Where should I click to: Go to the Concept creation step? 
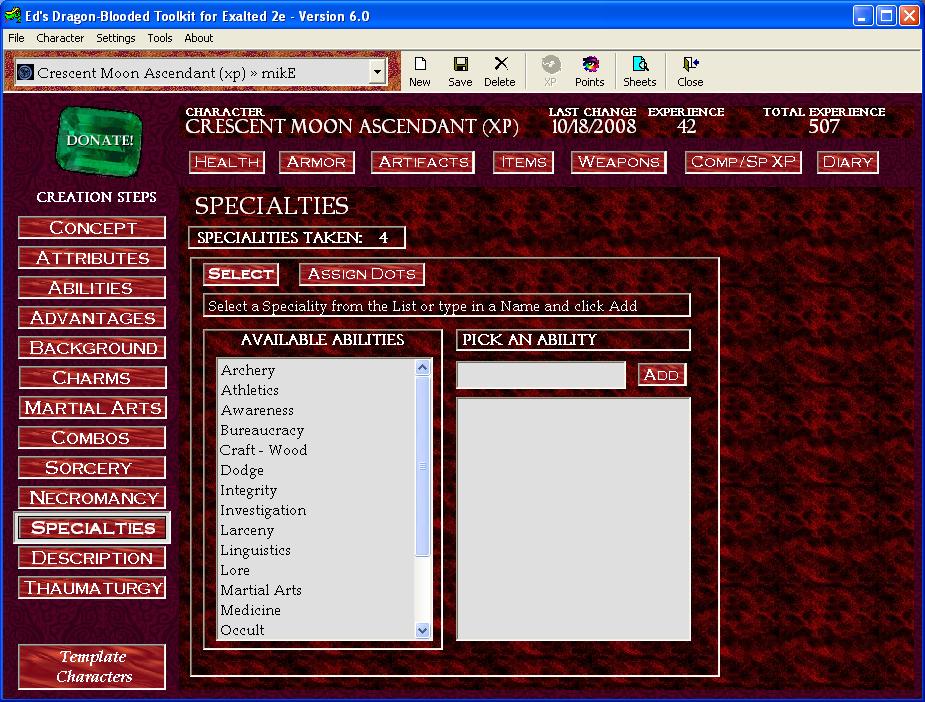92,228
